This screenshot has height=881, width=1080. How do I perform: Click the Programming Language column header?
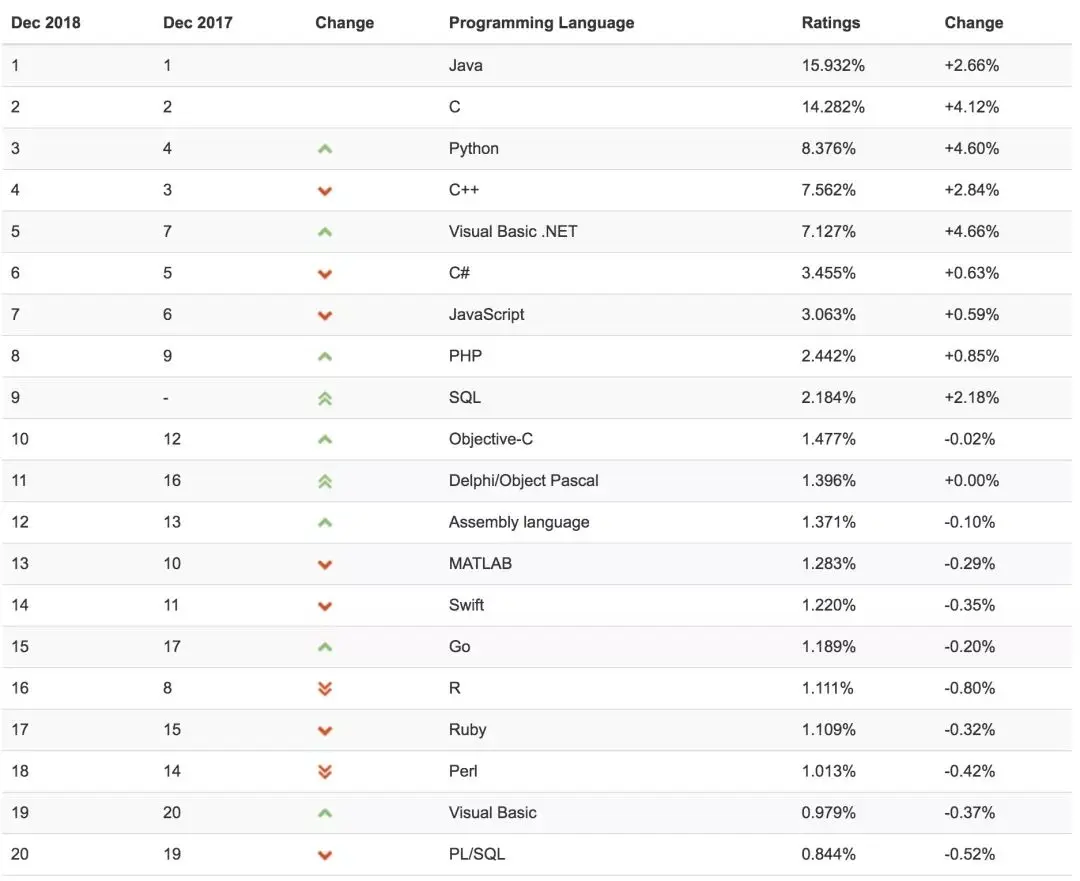coord(541,23)
